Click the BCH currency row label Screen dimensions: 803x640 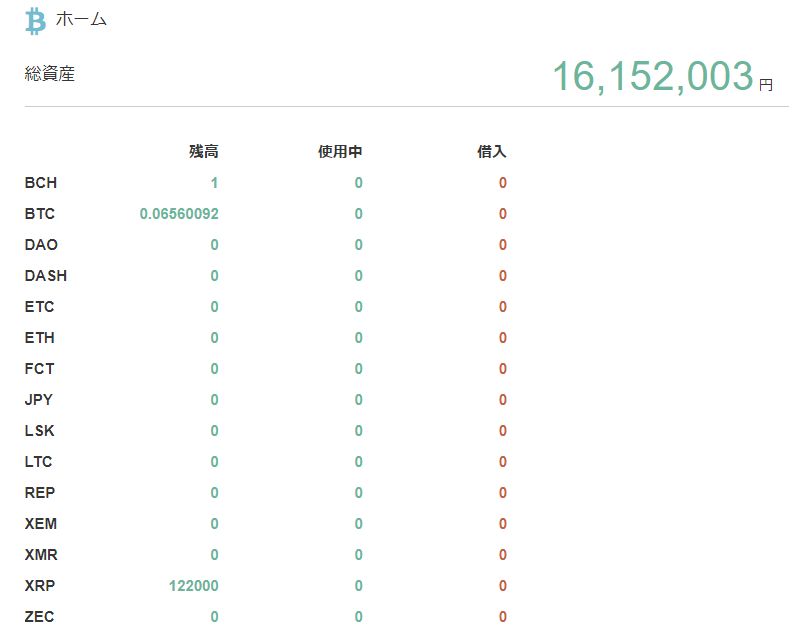coord(41,183)
